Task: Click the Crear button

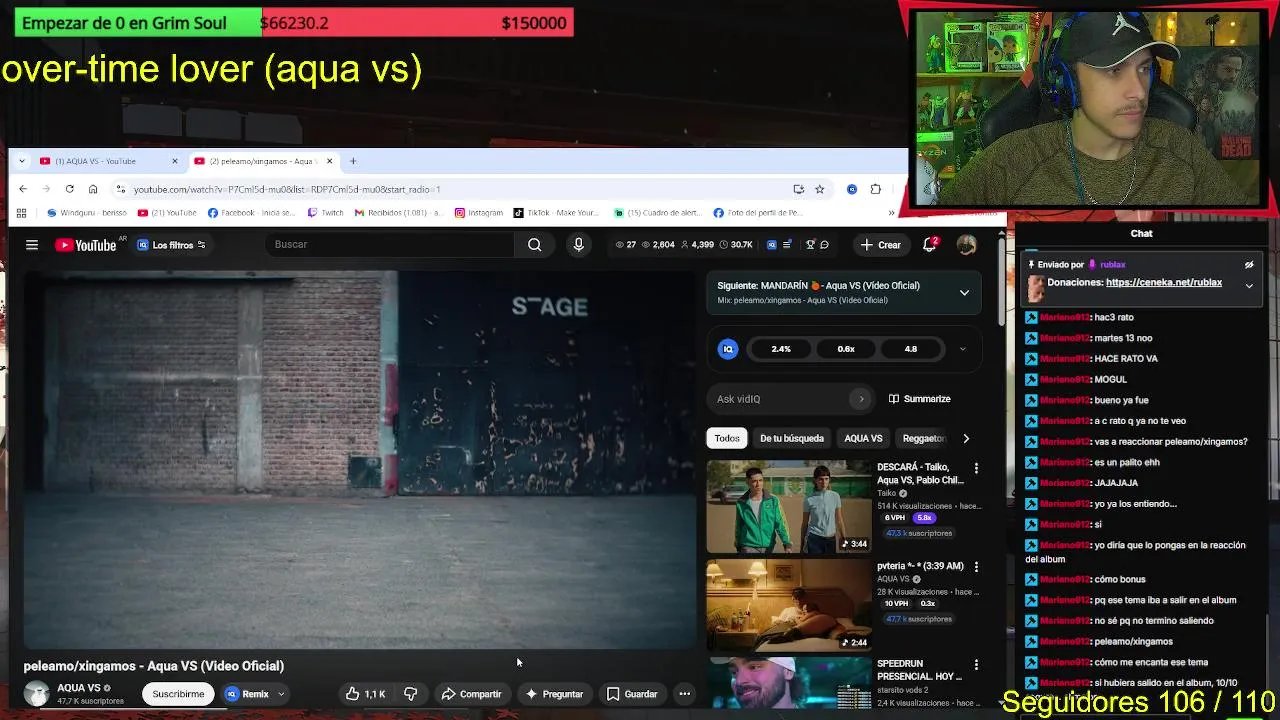Action: 880,245
